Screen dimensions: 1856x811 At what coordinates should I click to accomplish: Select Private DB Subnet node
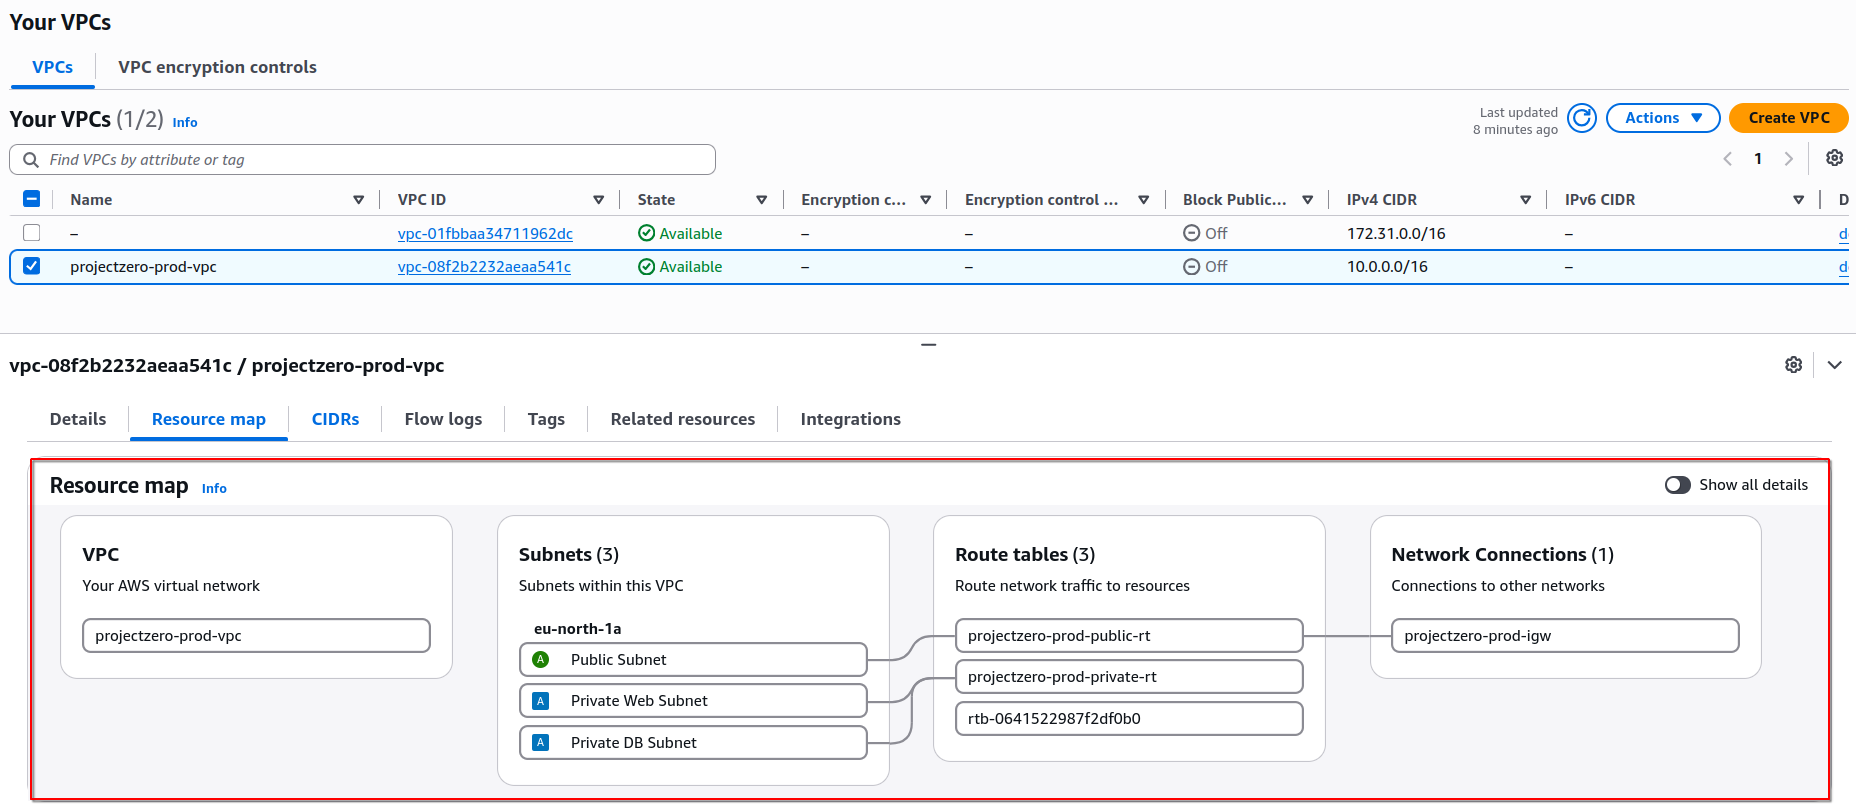point(693,743)
